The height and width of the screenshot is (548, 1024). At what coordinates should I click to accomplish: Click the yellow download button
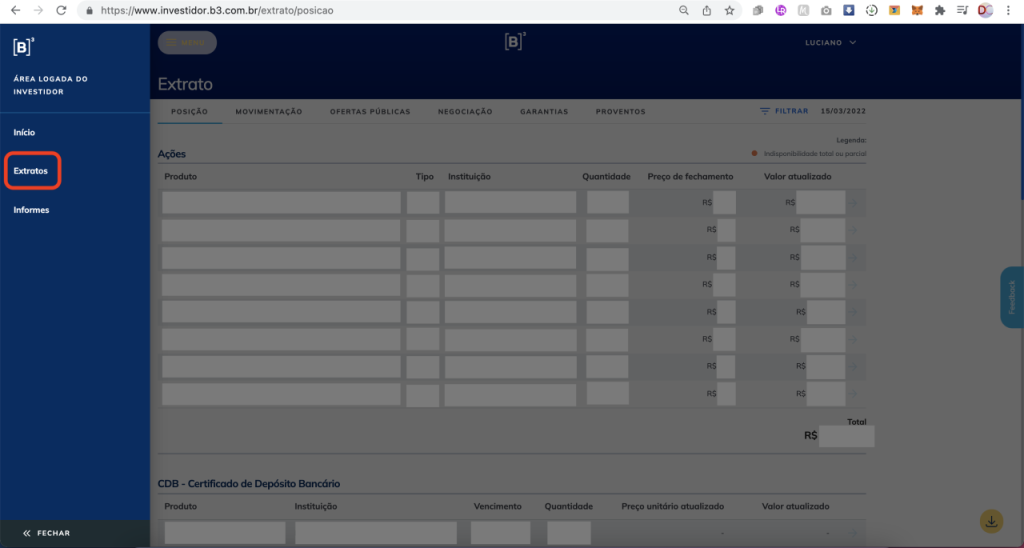pyautogui.click(x=991, y=521)
